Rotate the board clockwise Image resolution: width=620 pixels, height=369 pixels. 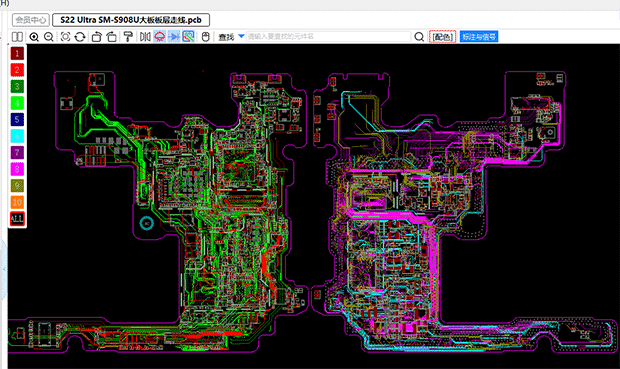(112, 37)
